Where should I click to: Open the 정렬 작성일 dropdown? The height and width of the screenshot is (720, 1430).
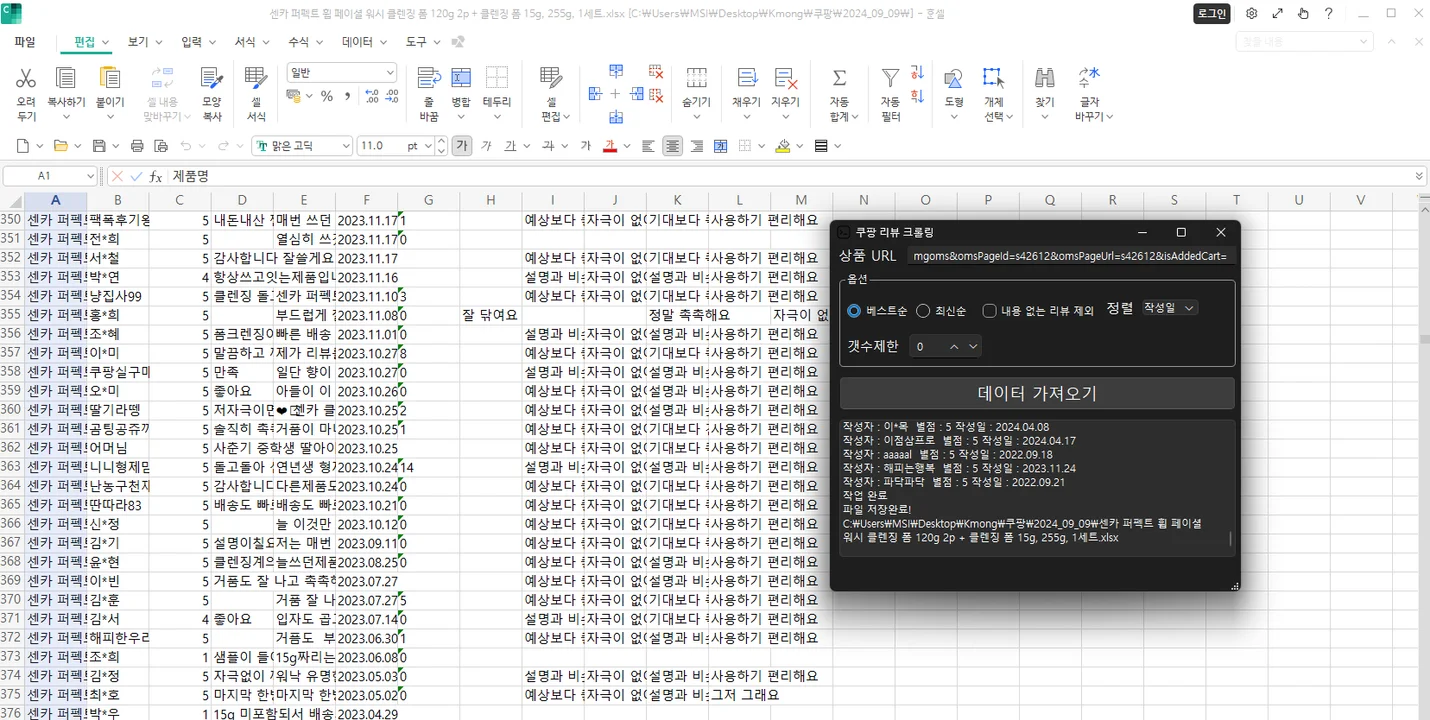[x=1169, y=308]
